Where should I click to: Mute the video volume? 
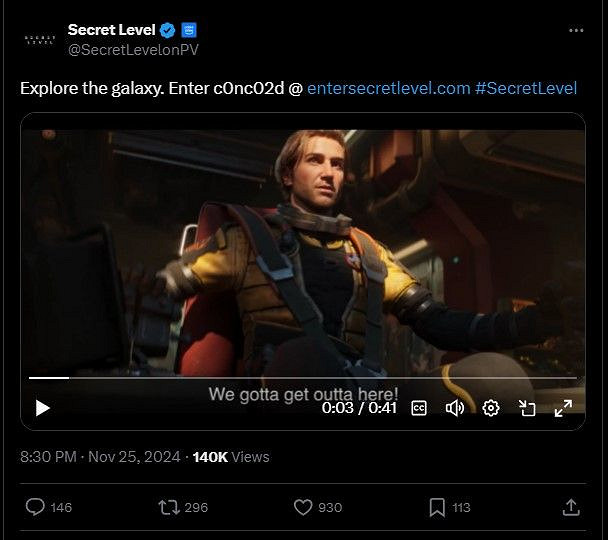click(x=454, y=408)
